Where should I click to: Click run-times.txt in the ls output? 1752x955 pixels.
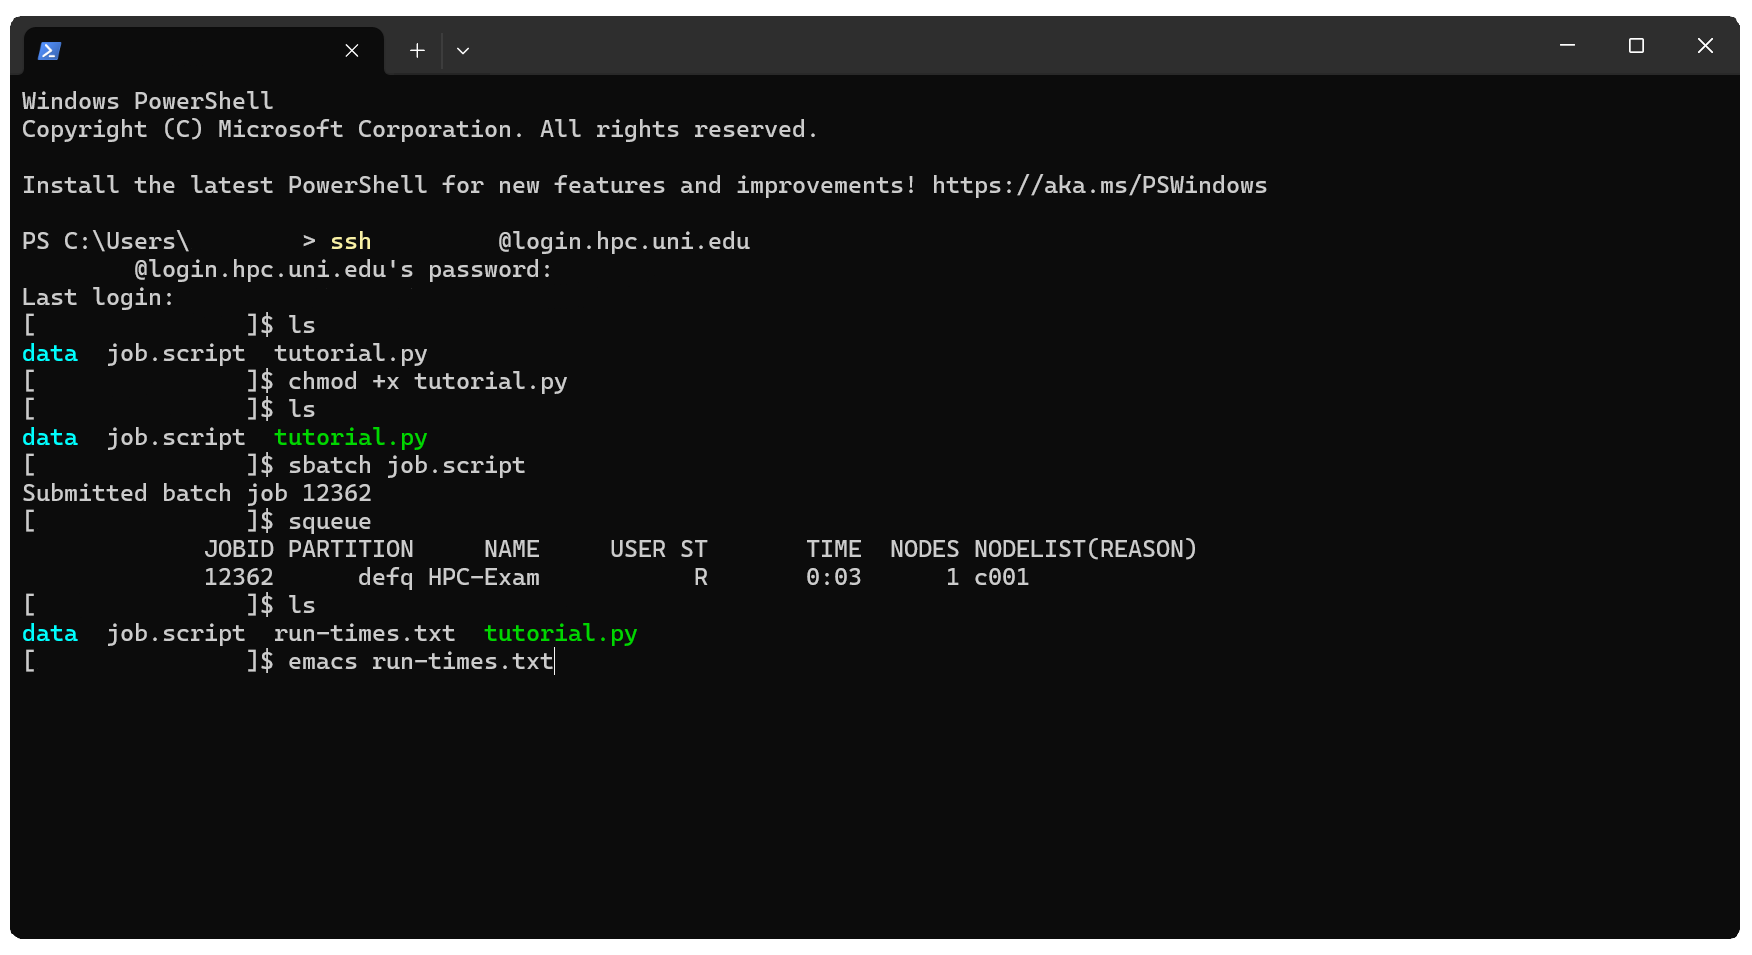pyautogui.click(x=364, y=634)
